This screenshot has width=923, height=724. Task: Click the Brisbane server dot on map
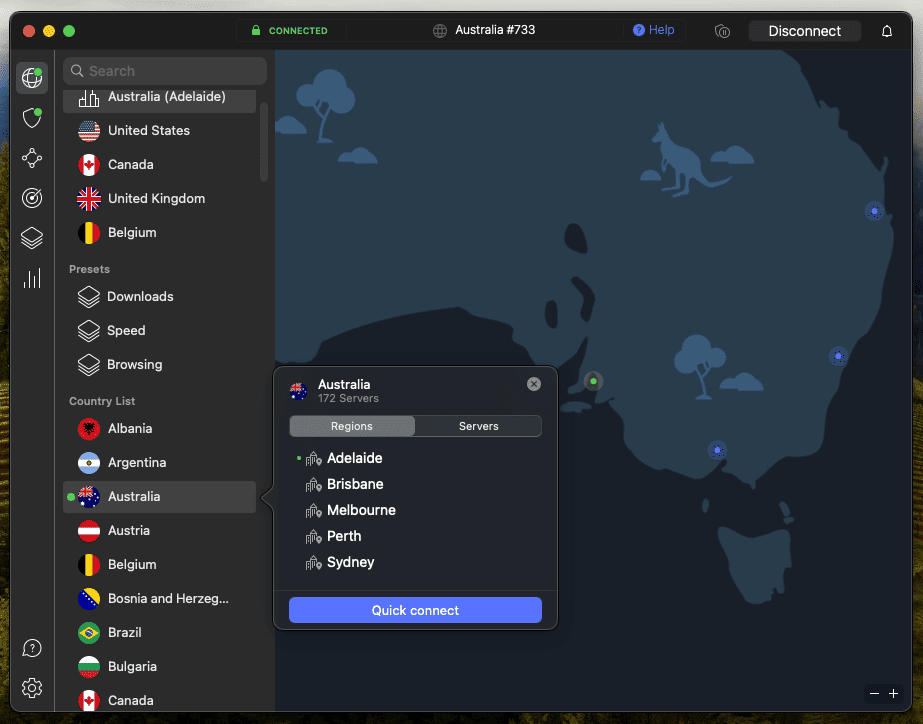(x=874, y=211)
